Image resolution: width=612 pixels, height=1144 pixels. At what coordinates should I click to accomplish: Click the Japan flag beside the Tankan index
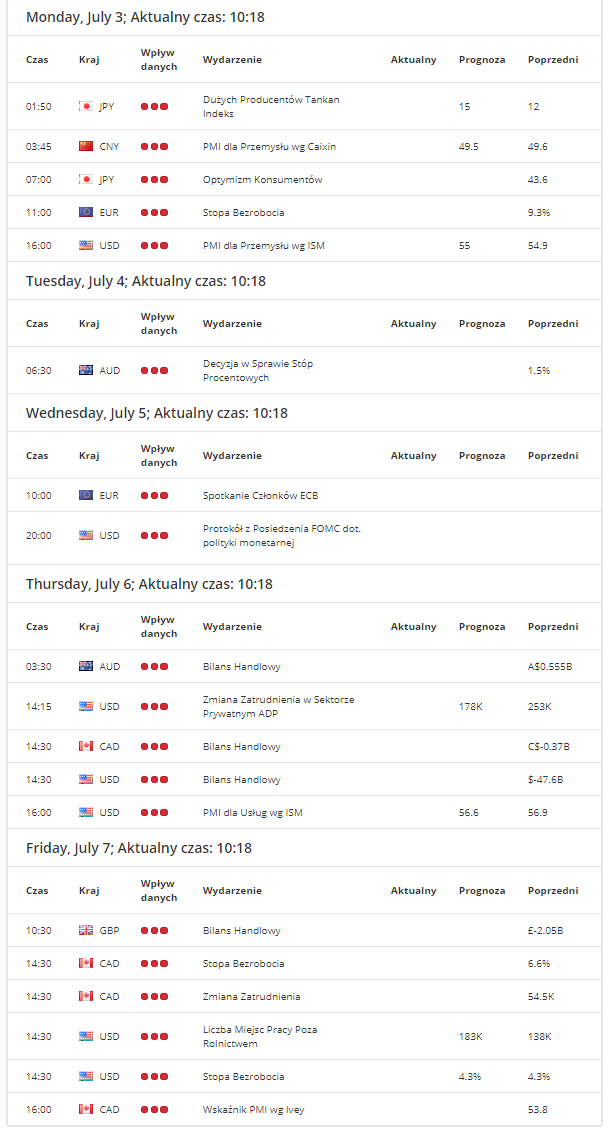86,107
